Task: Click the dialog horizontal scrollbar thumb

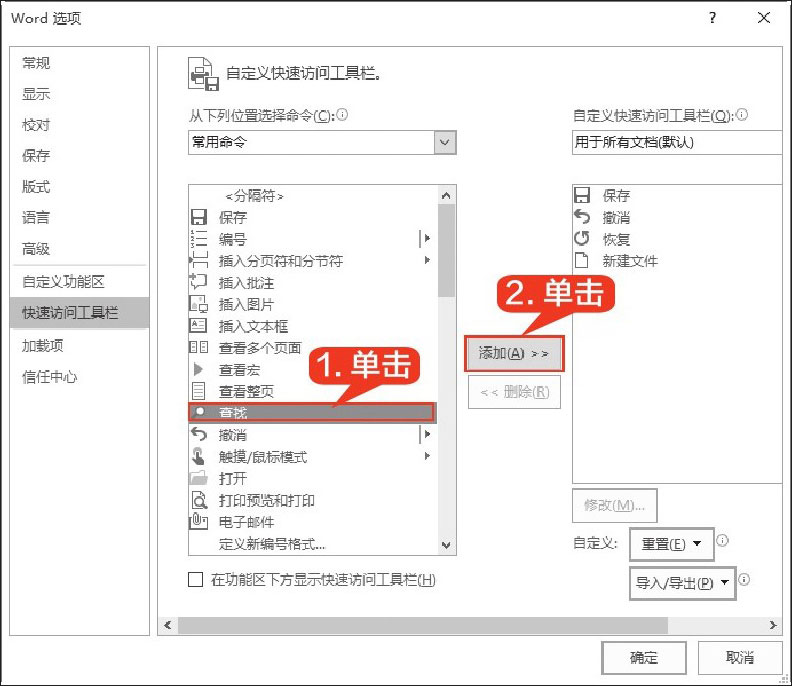Action: tap(423, 625)
